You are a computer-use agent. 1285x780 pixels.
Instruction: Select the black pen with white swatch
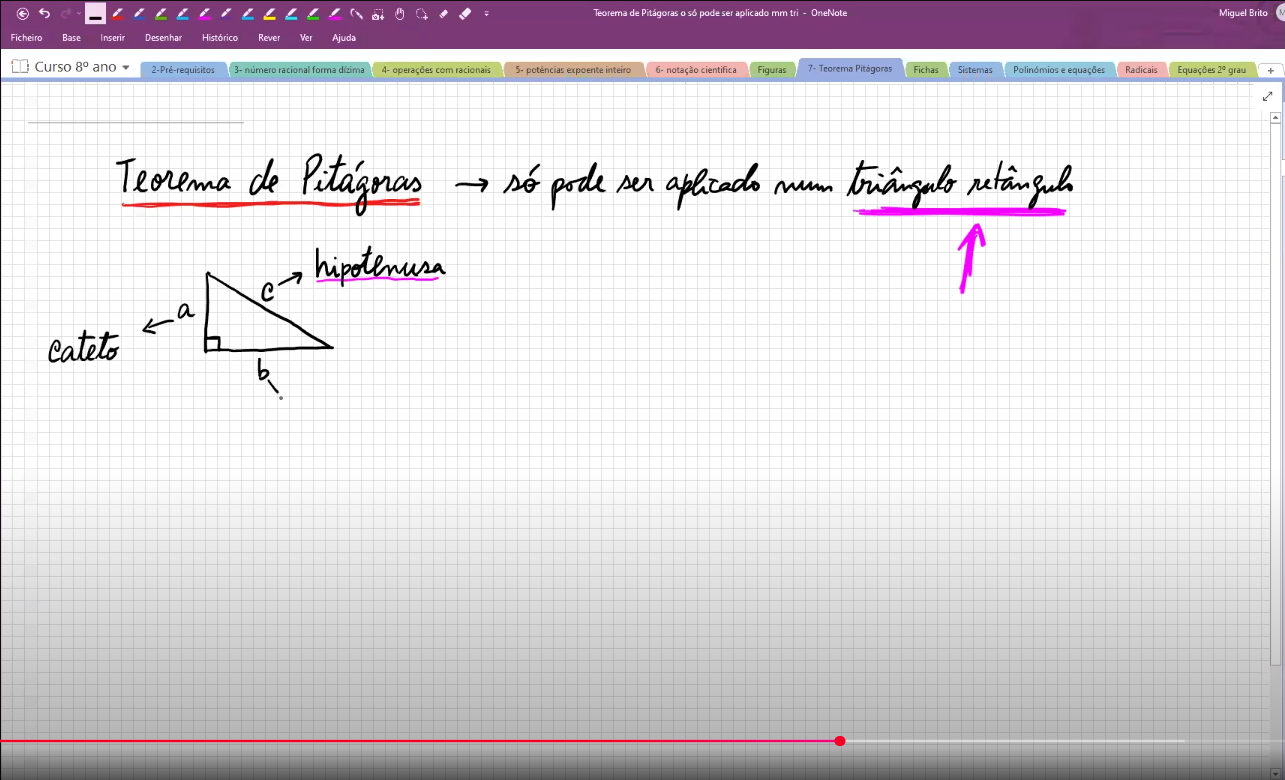[95, 14]
